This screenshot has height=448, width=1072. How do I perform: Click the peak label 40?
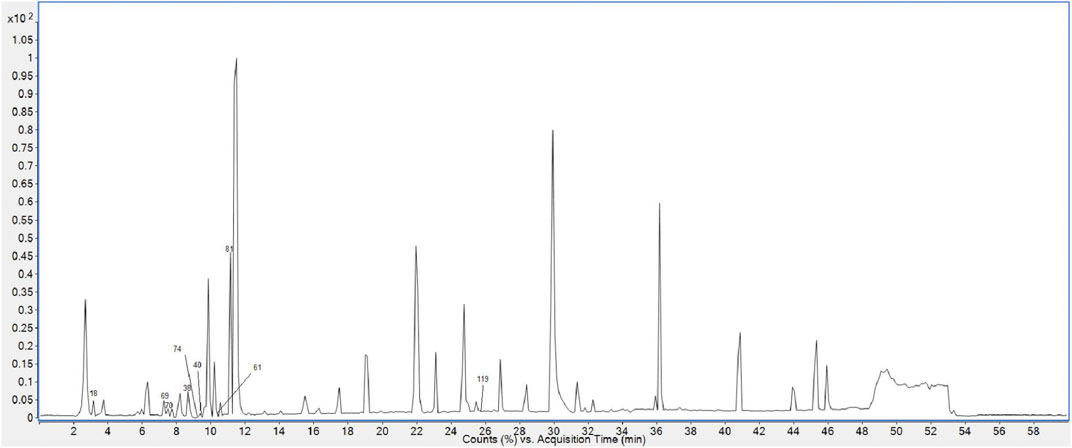(197, 365)
